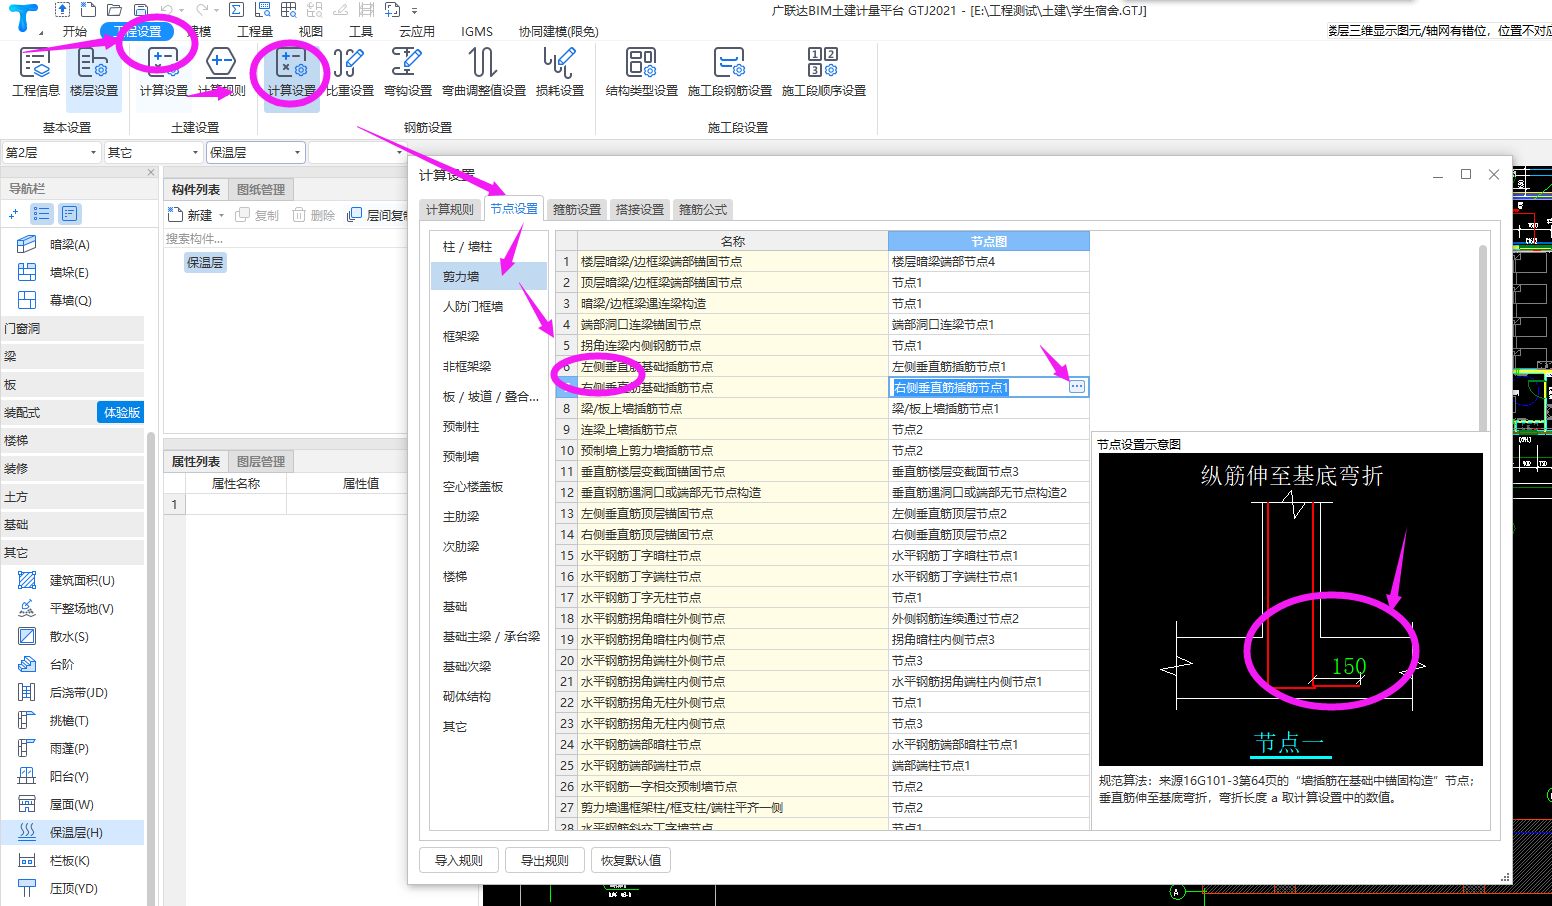Open 楼层设置 floor settings icon
The image size is (1552, 906).
tap(93, 71)
